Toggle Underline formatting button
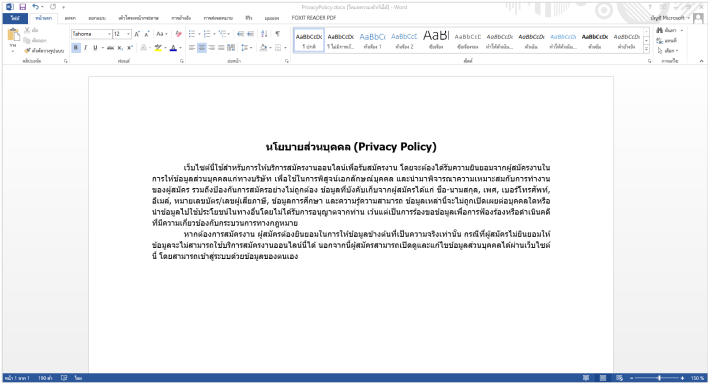The height and width of the screenshot is (383, 708). pos(95,47)
